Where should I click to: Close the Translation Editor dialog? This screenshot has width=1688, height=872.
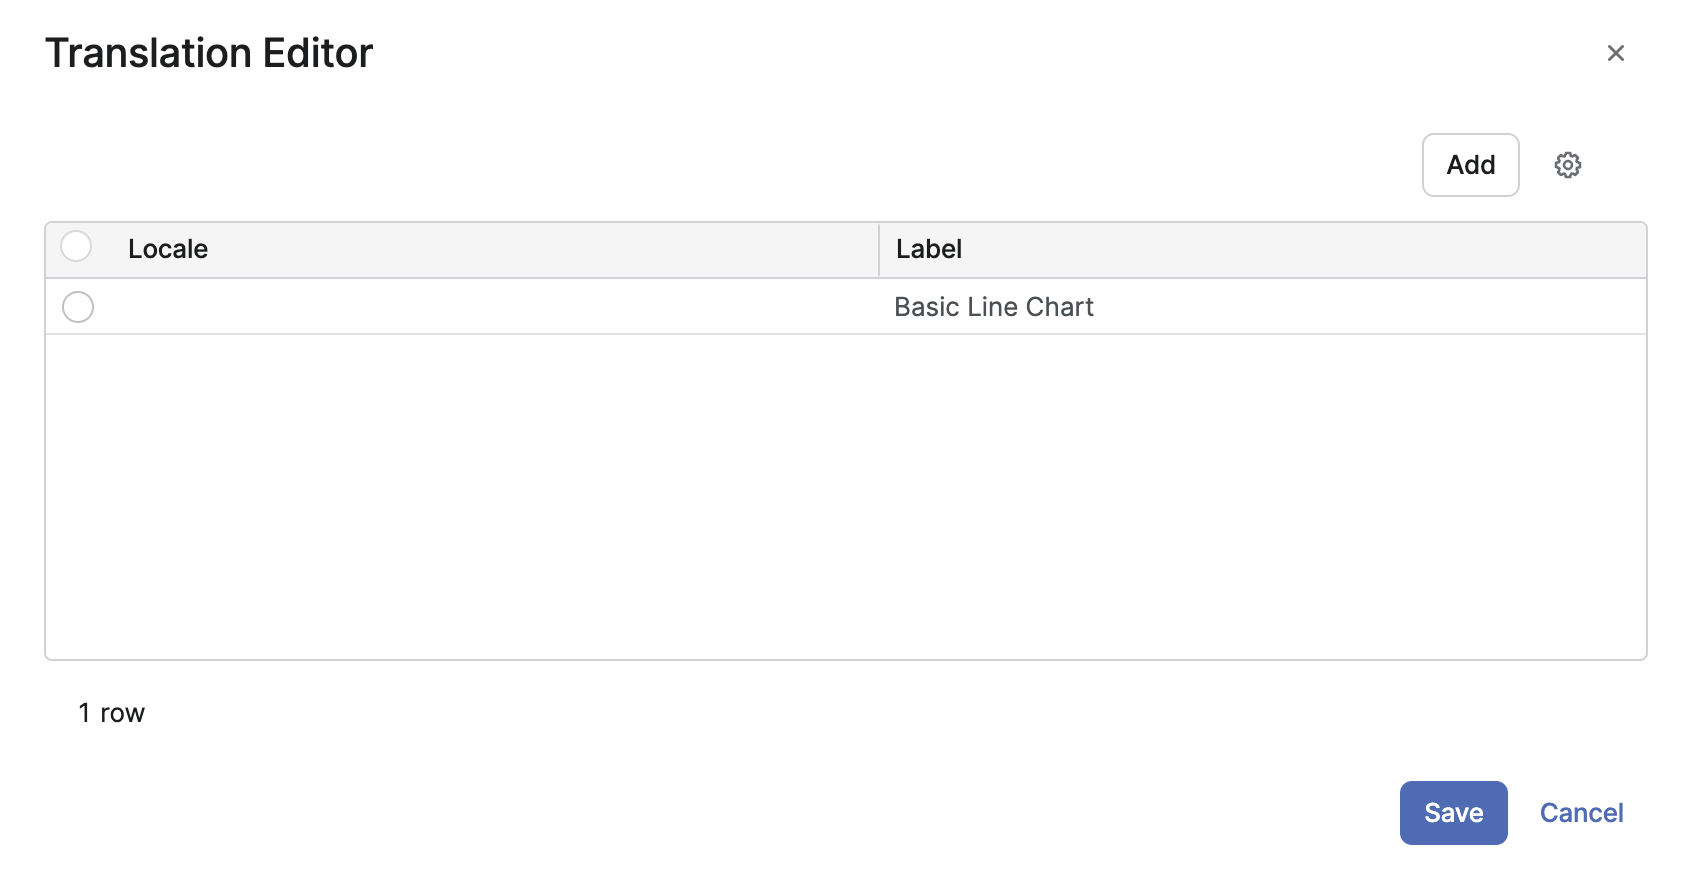(x=1615, y=53)
